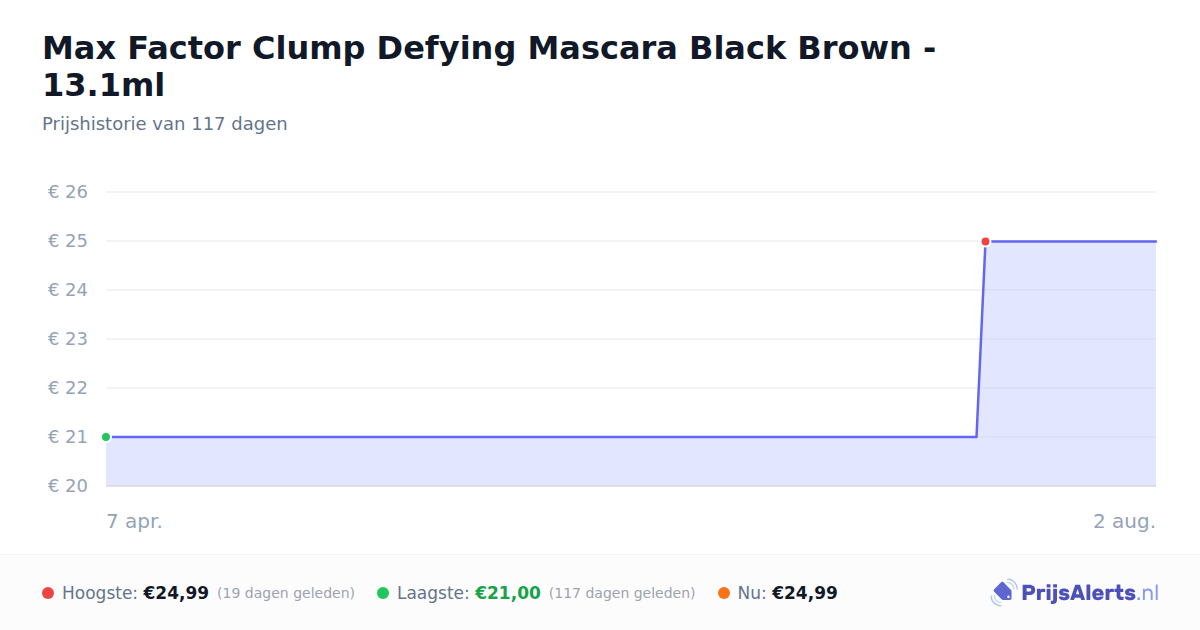Click the 19 dagen geleden note
This screenshot has width=1200, height=630.
point(286,593)
